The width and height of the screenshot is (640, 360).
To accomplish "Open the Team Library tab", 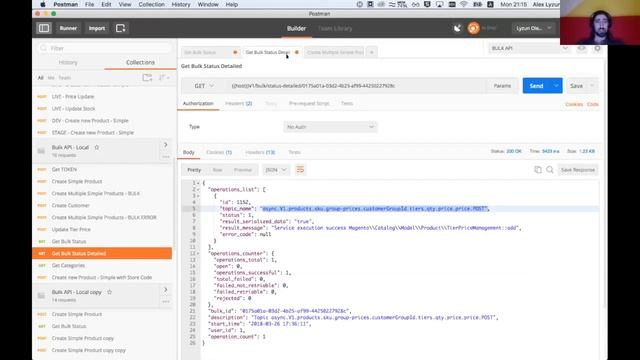I will pyautogui.click(x=335, y=28).
